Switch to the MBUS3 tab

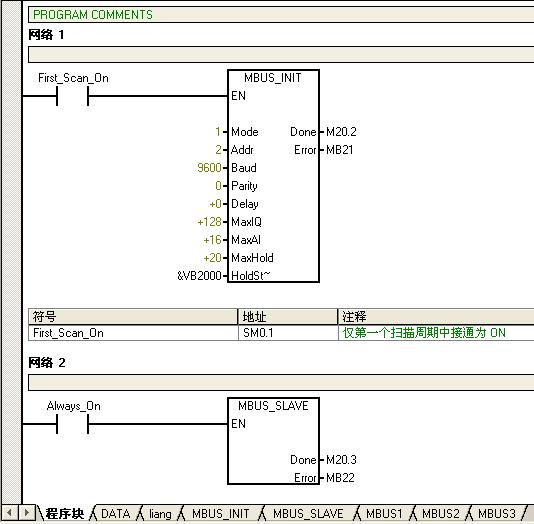(x=497, y=514)
